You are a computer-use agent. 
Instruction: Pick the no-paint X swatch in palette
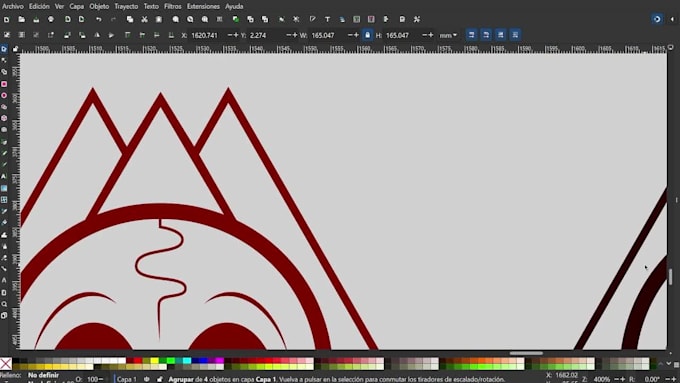coord(6,363)
